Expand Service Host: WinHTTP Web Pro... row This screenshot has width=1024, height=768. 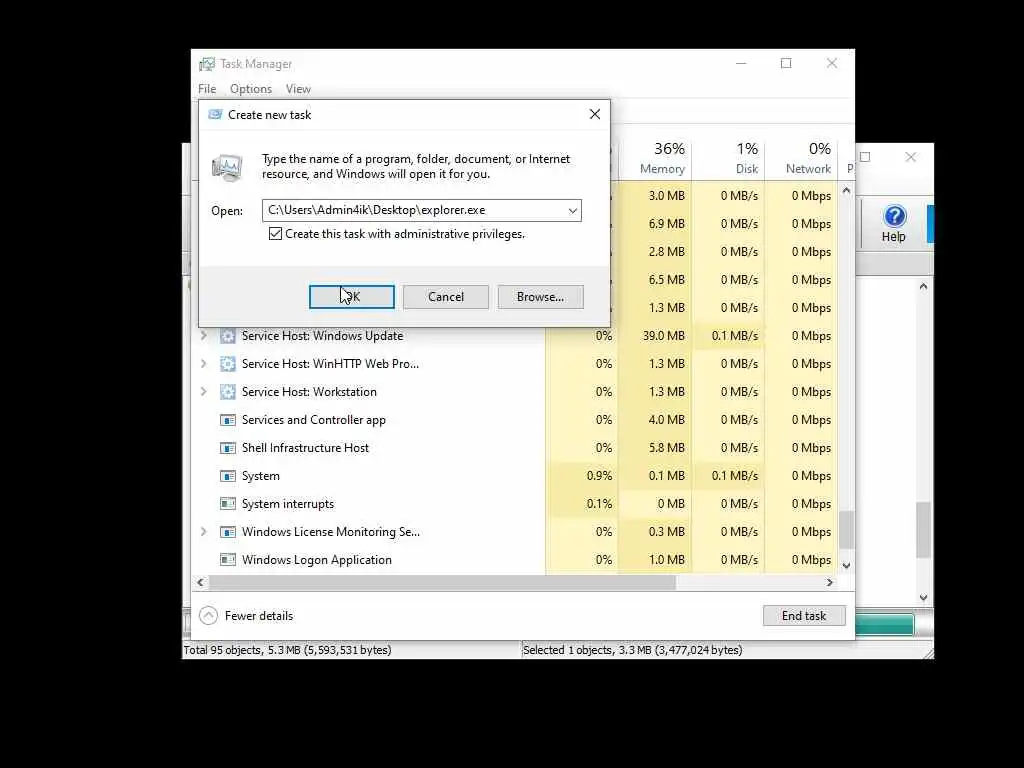click(203, 364)
